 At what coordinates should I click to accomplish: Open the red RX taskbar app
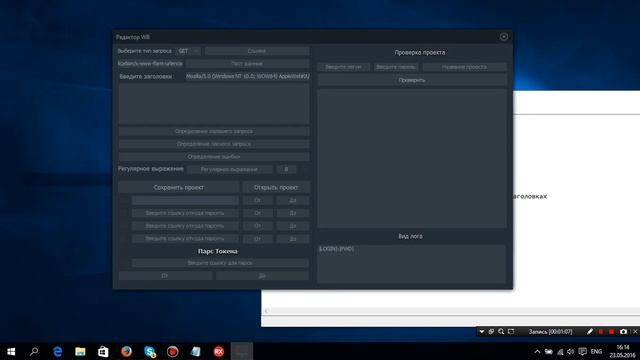click(219, 351)
